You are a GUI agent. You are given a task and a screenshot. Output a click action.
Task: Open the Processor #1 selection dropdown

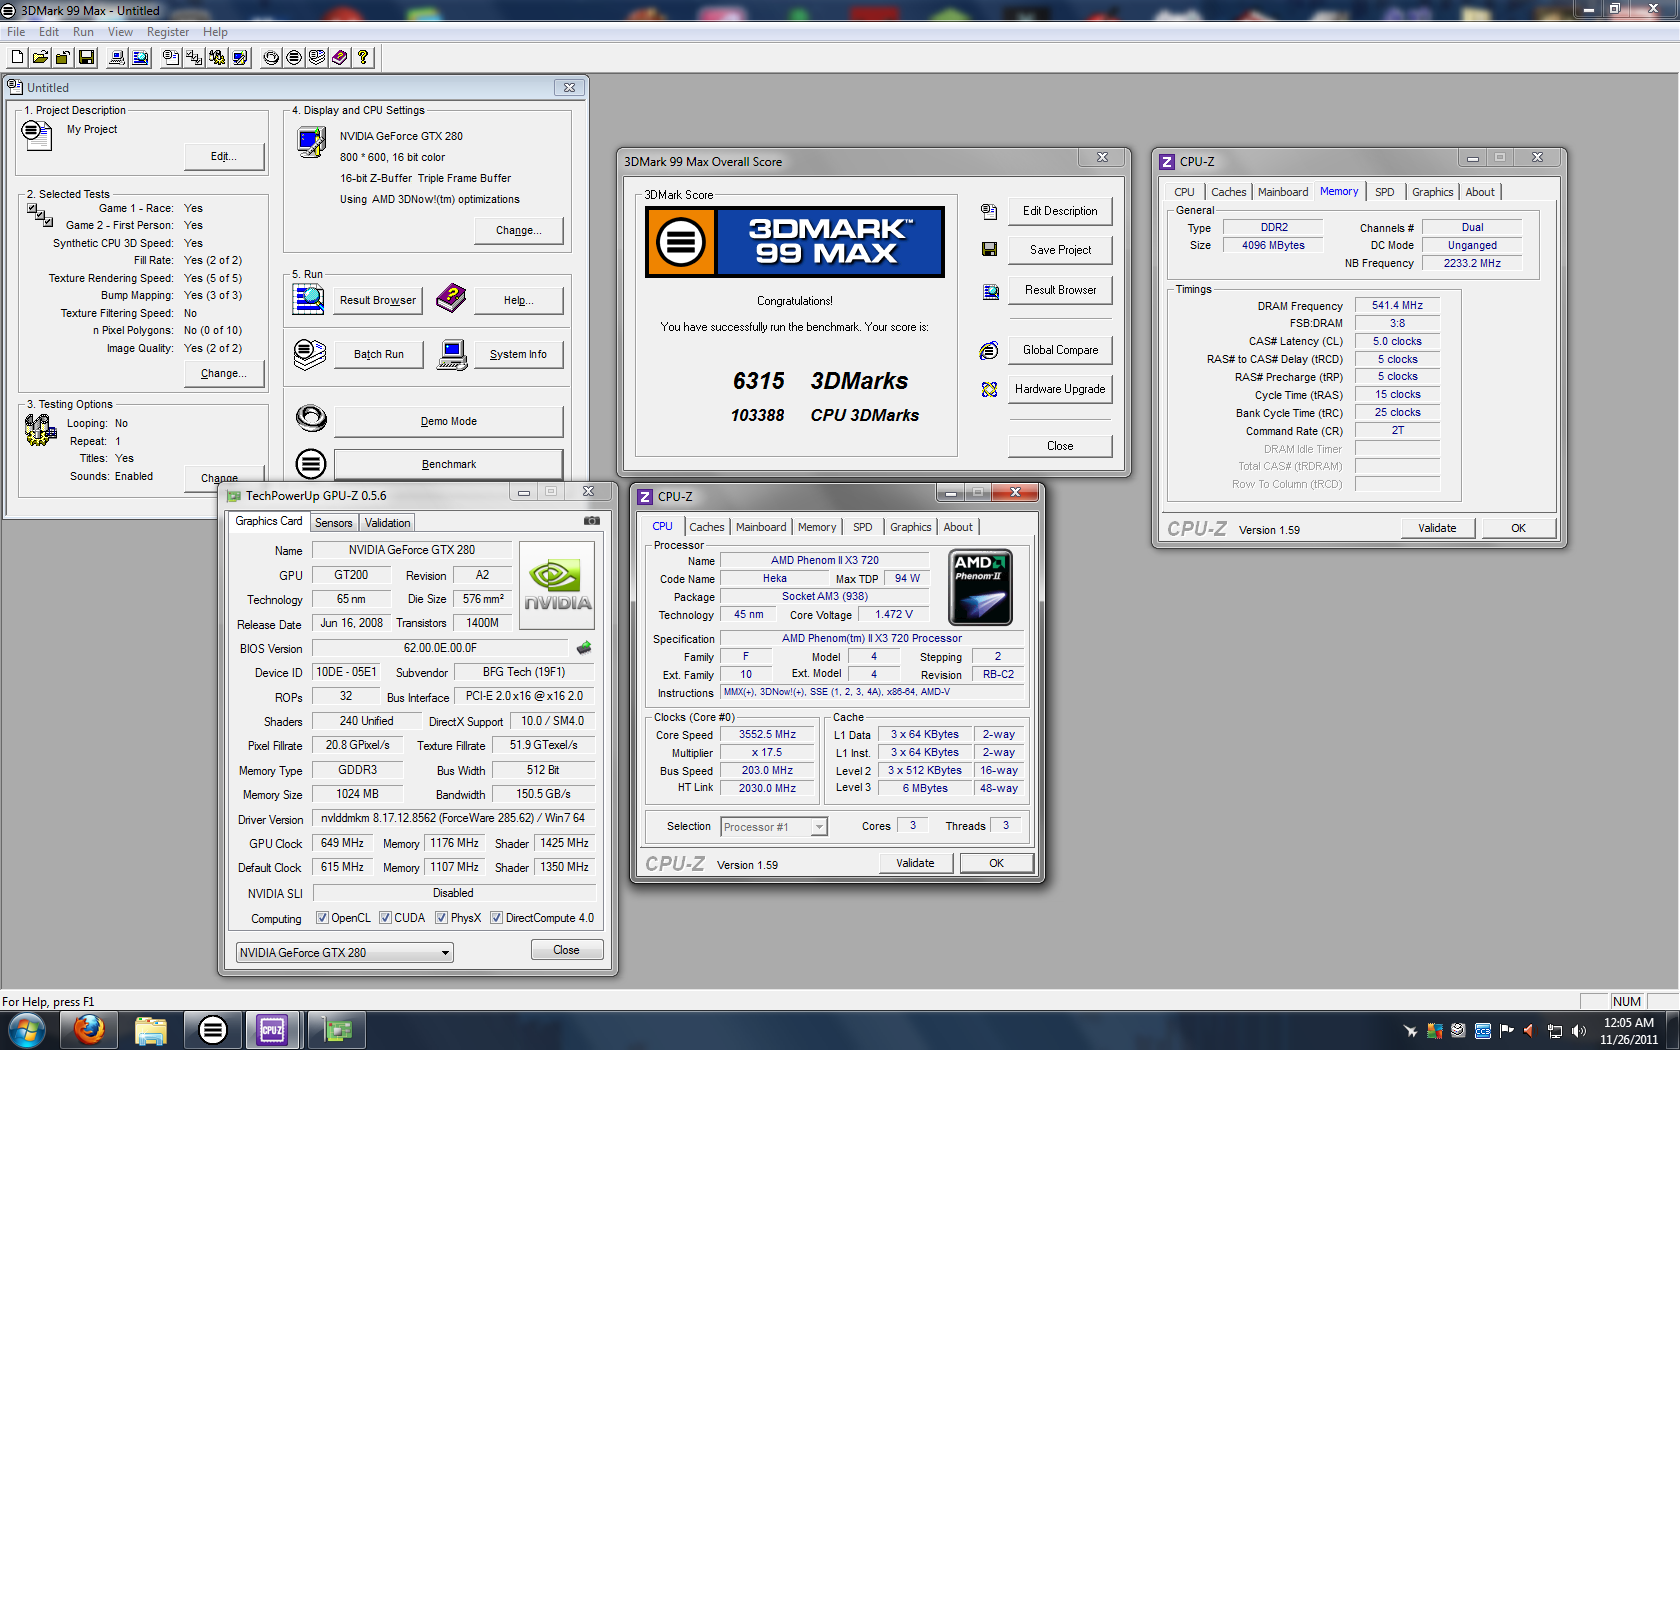pos(774,827)
